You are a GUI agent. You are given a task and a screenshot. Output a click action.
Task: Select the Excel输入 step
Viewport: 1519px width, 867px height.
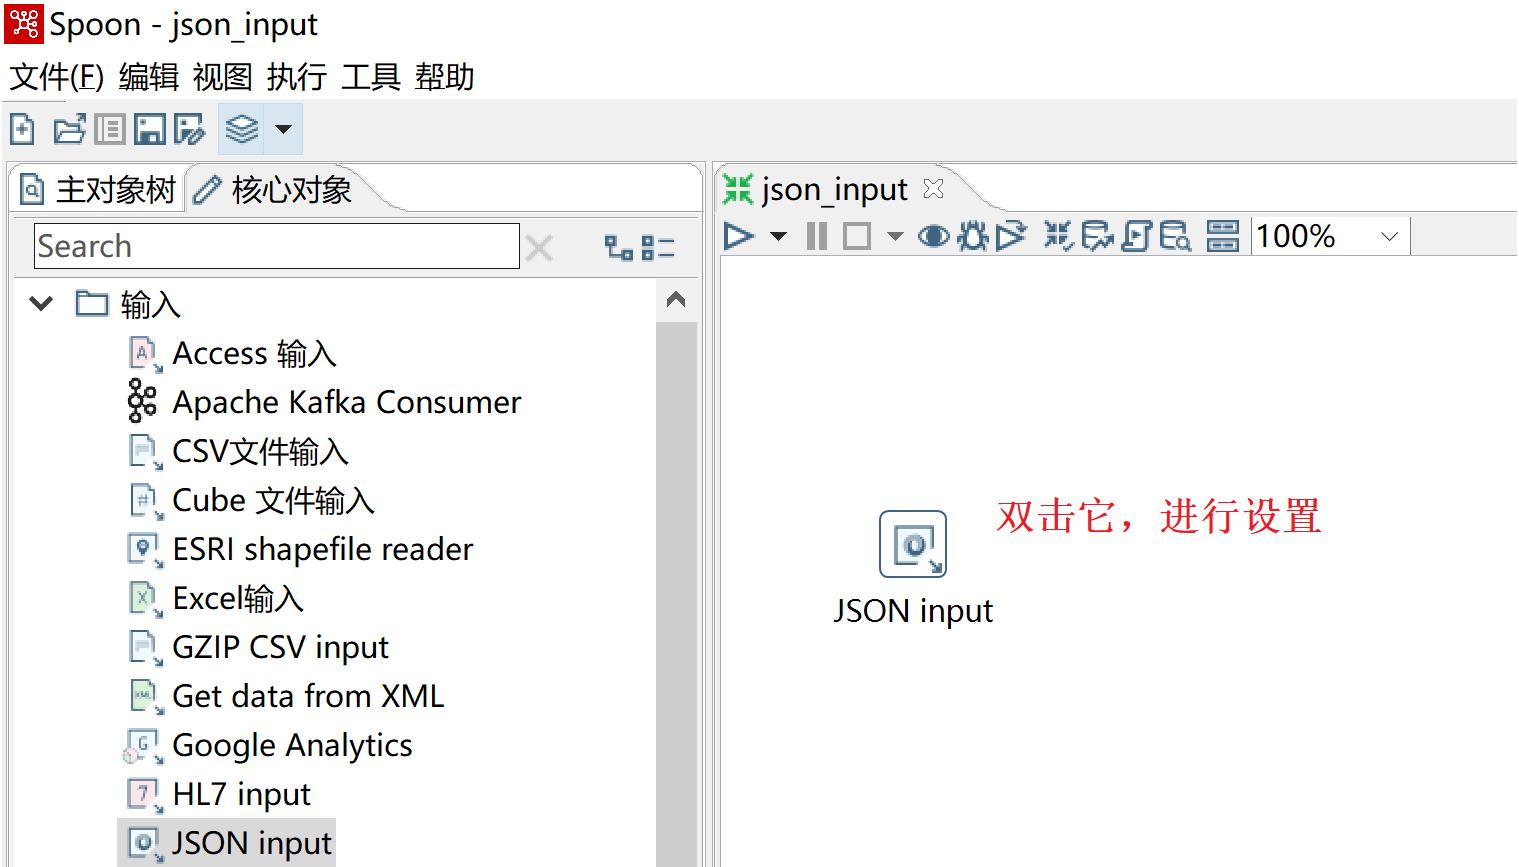point(237,598)
